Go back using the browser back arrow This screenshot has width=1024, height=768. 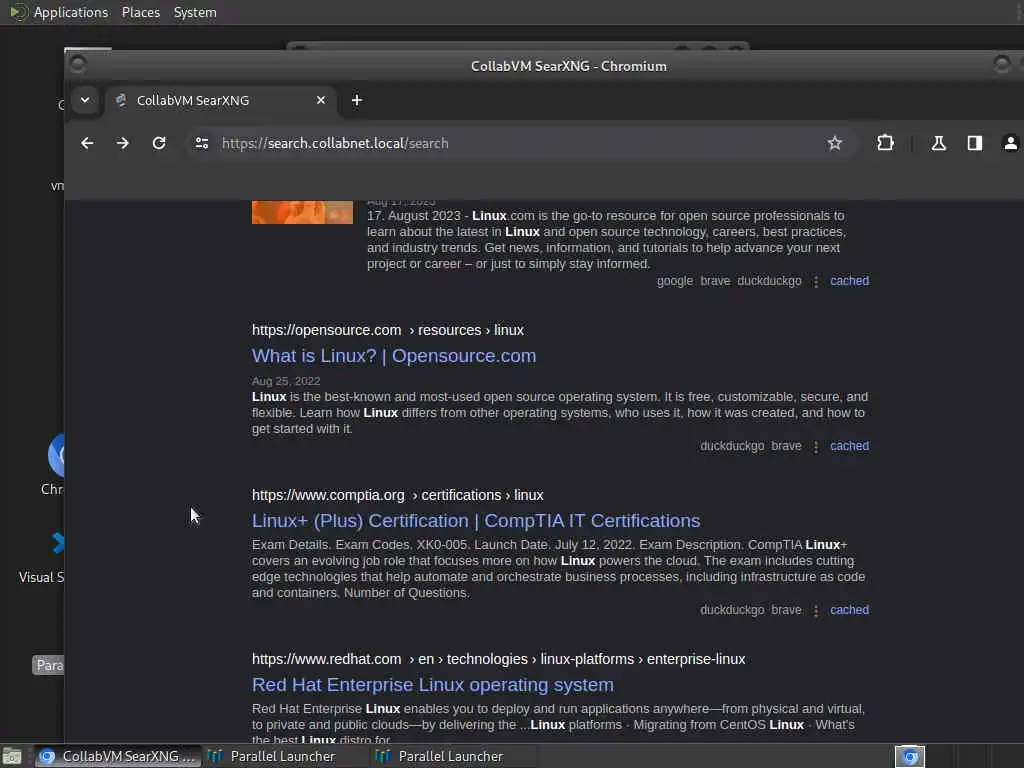(87, 143)
